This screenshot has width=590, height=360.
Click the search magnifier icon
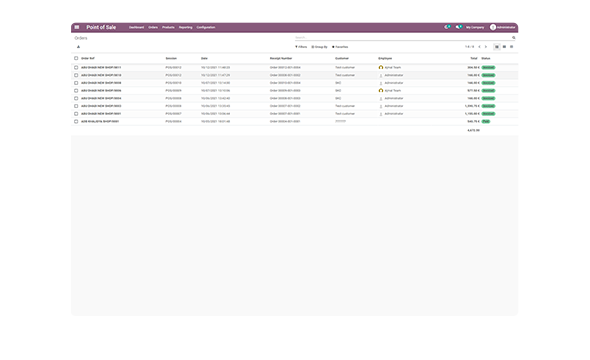(514, 38)
